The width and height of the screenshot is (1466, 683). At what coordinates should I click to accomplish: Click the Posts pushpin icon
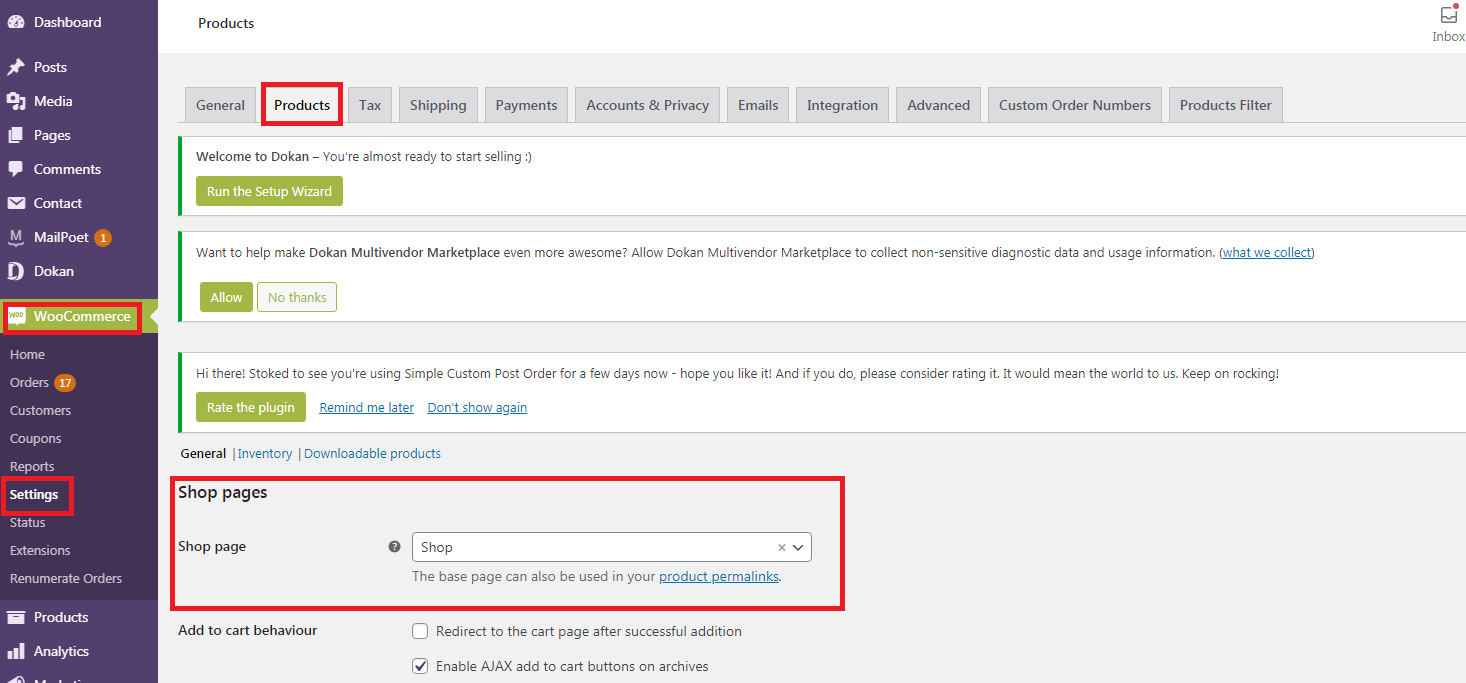(16, 67)
